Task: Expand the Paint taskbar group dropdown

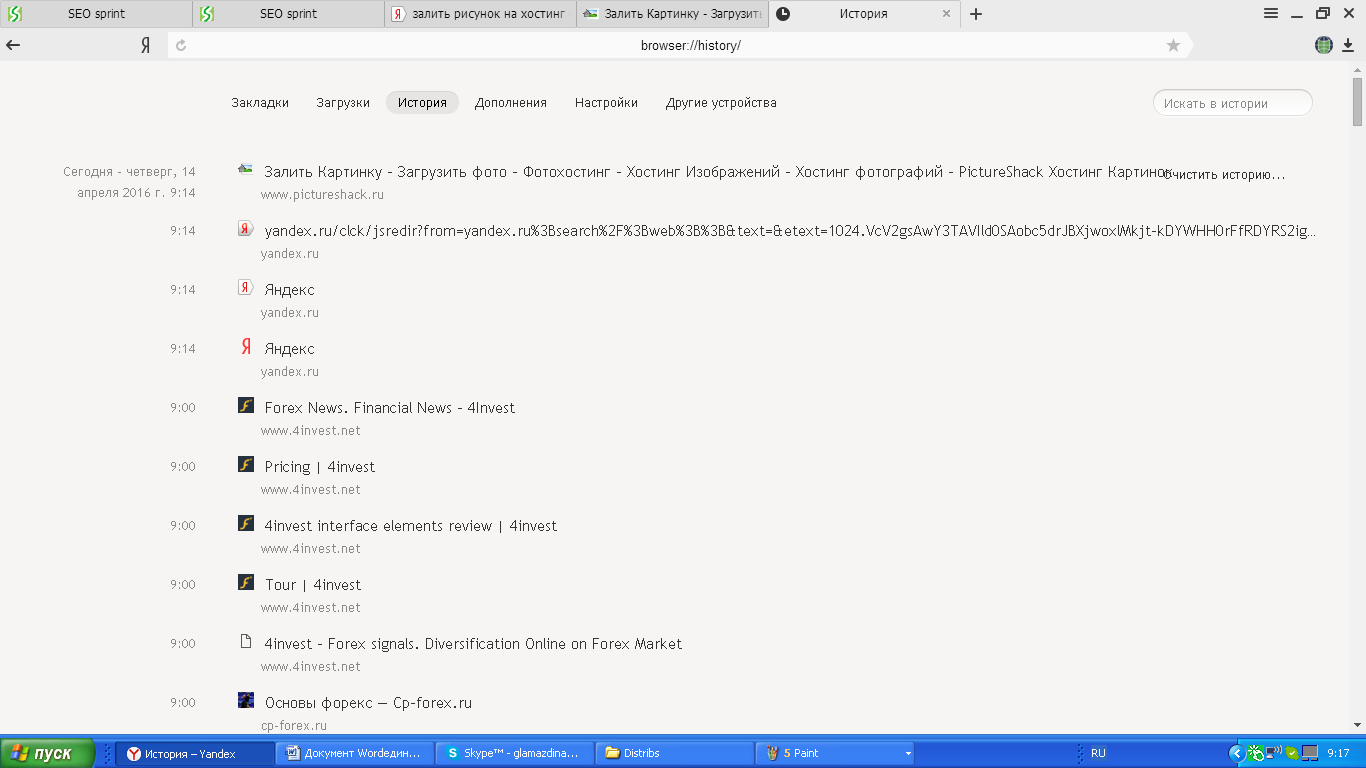Action: tap(908, 753)
